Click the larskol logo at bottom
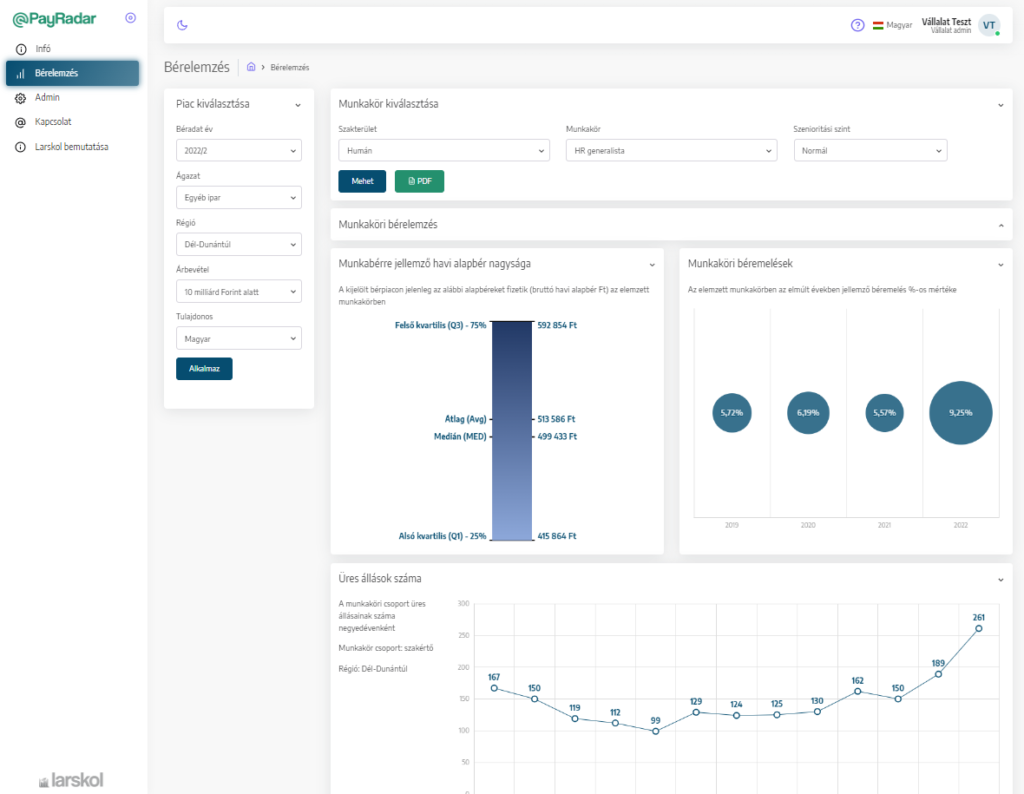 click(x=70, y=779)
